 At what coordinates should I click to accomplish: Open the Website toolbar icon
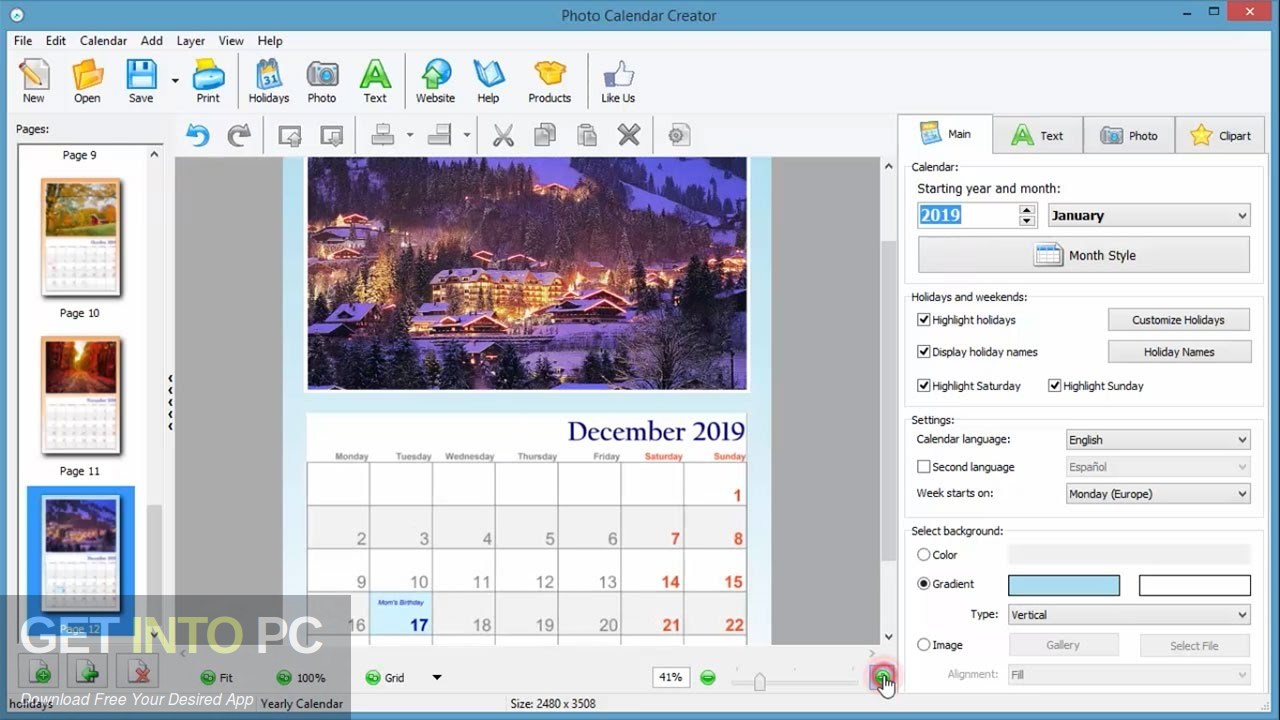[435, 81]
